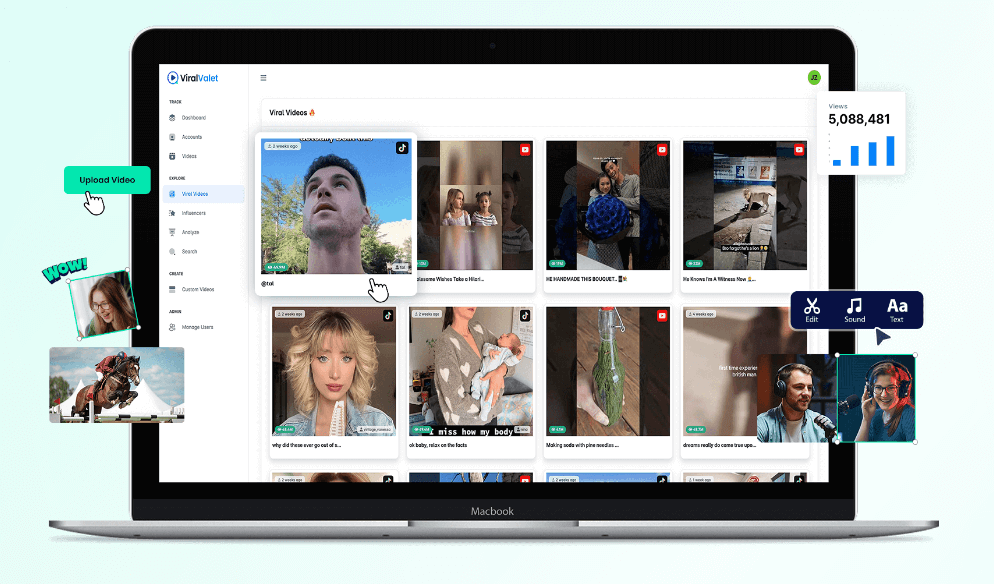Open the blonde woman video thumbnail
The image size is (994, 584).
coord(334,372)
